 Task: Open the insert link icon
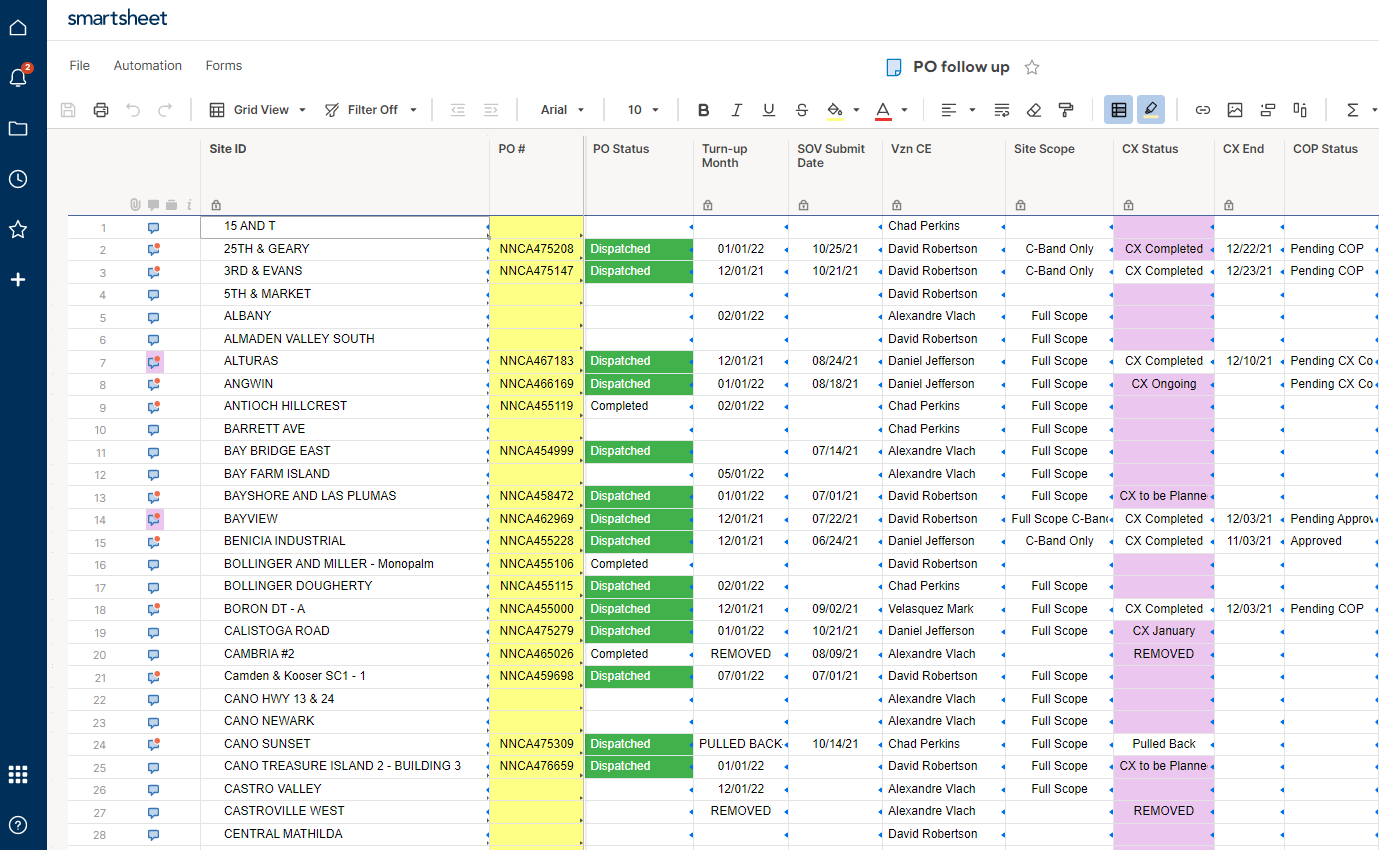tap(1203, 110)
